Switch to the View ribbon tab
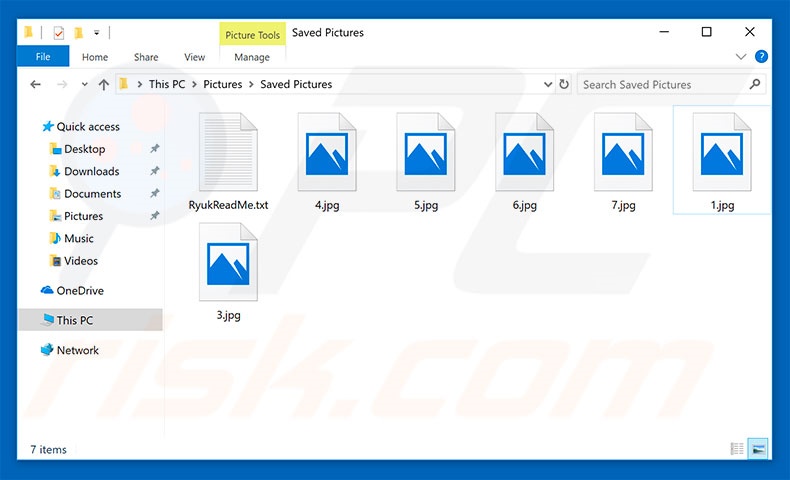The image size is (790, 480). click(194, 57)
